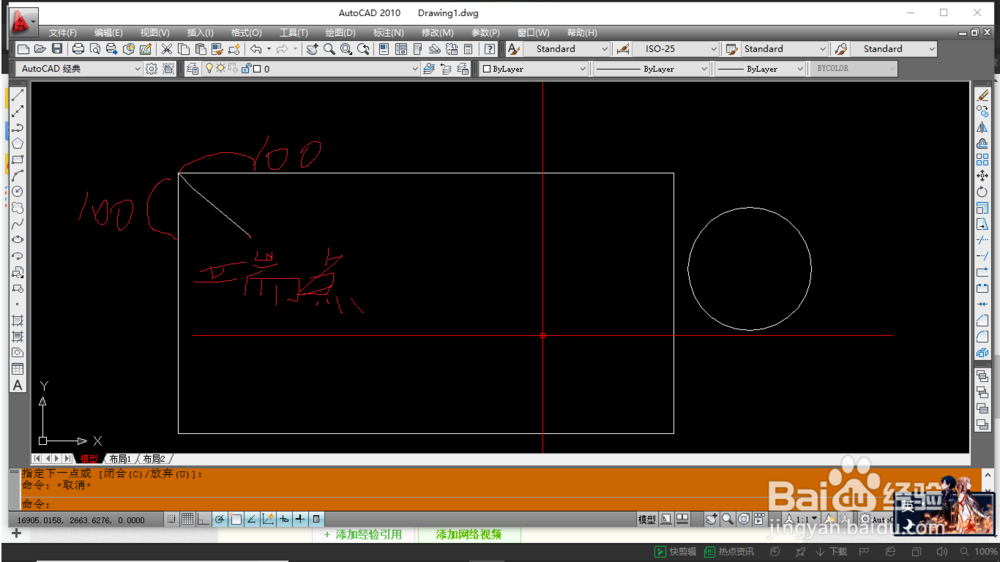Select the Move modify tool
The width and height of the screenshot is (1000, 562).
pos(982,175)
